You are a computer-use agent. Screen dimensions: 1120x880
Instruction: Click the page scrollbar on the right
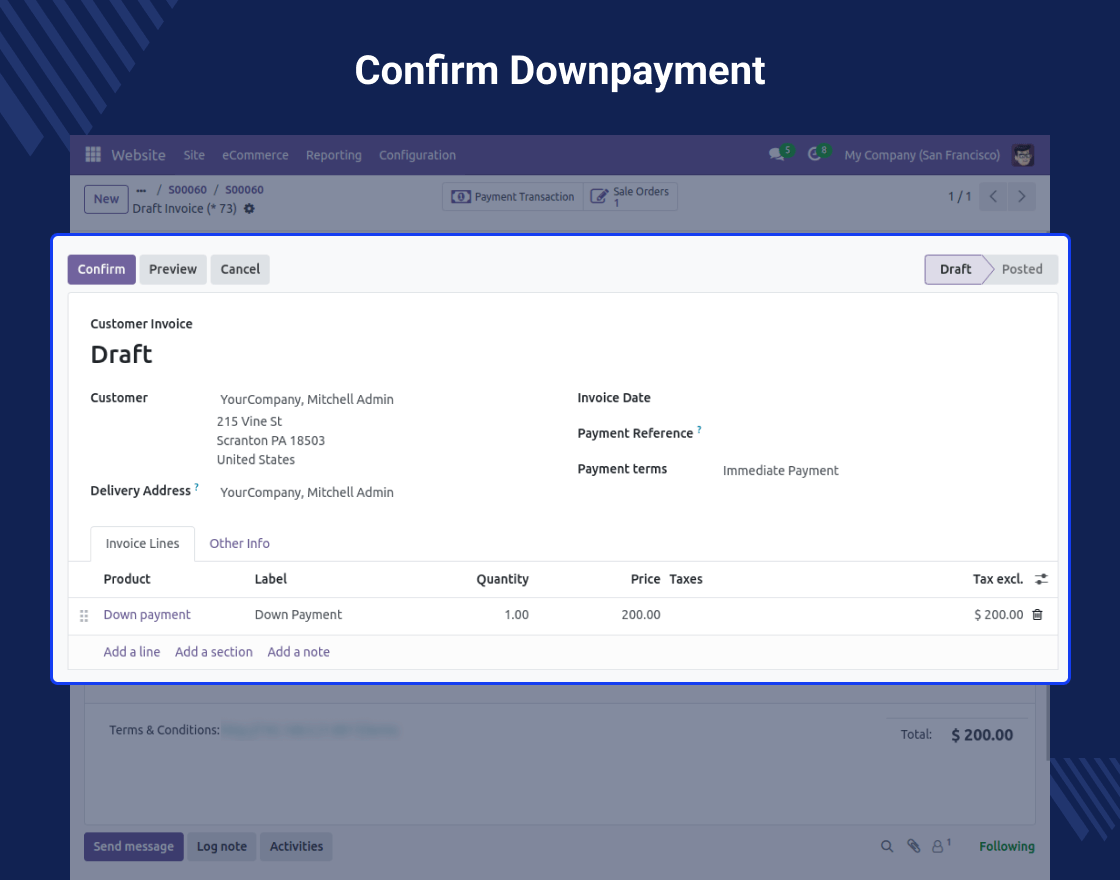pos(1047,721)
